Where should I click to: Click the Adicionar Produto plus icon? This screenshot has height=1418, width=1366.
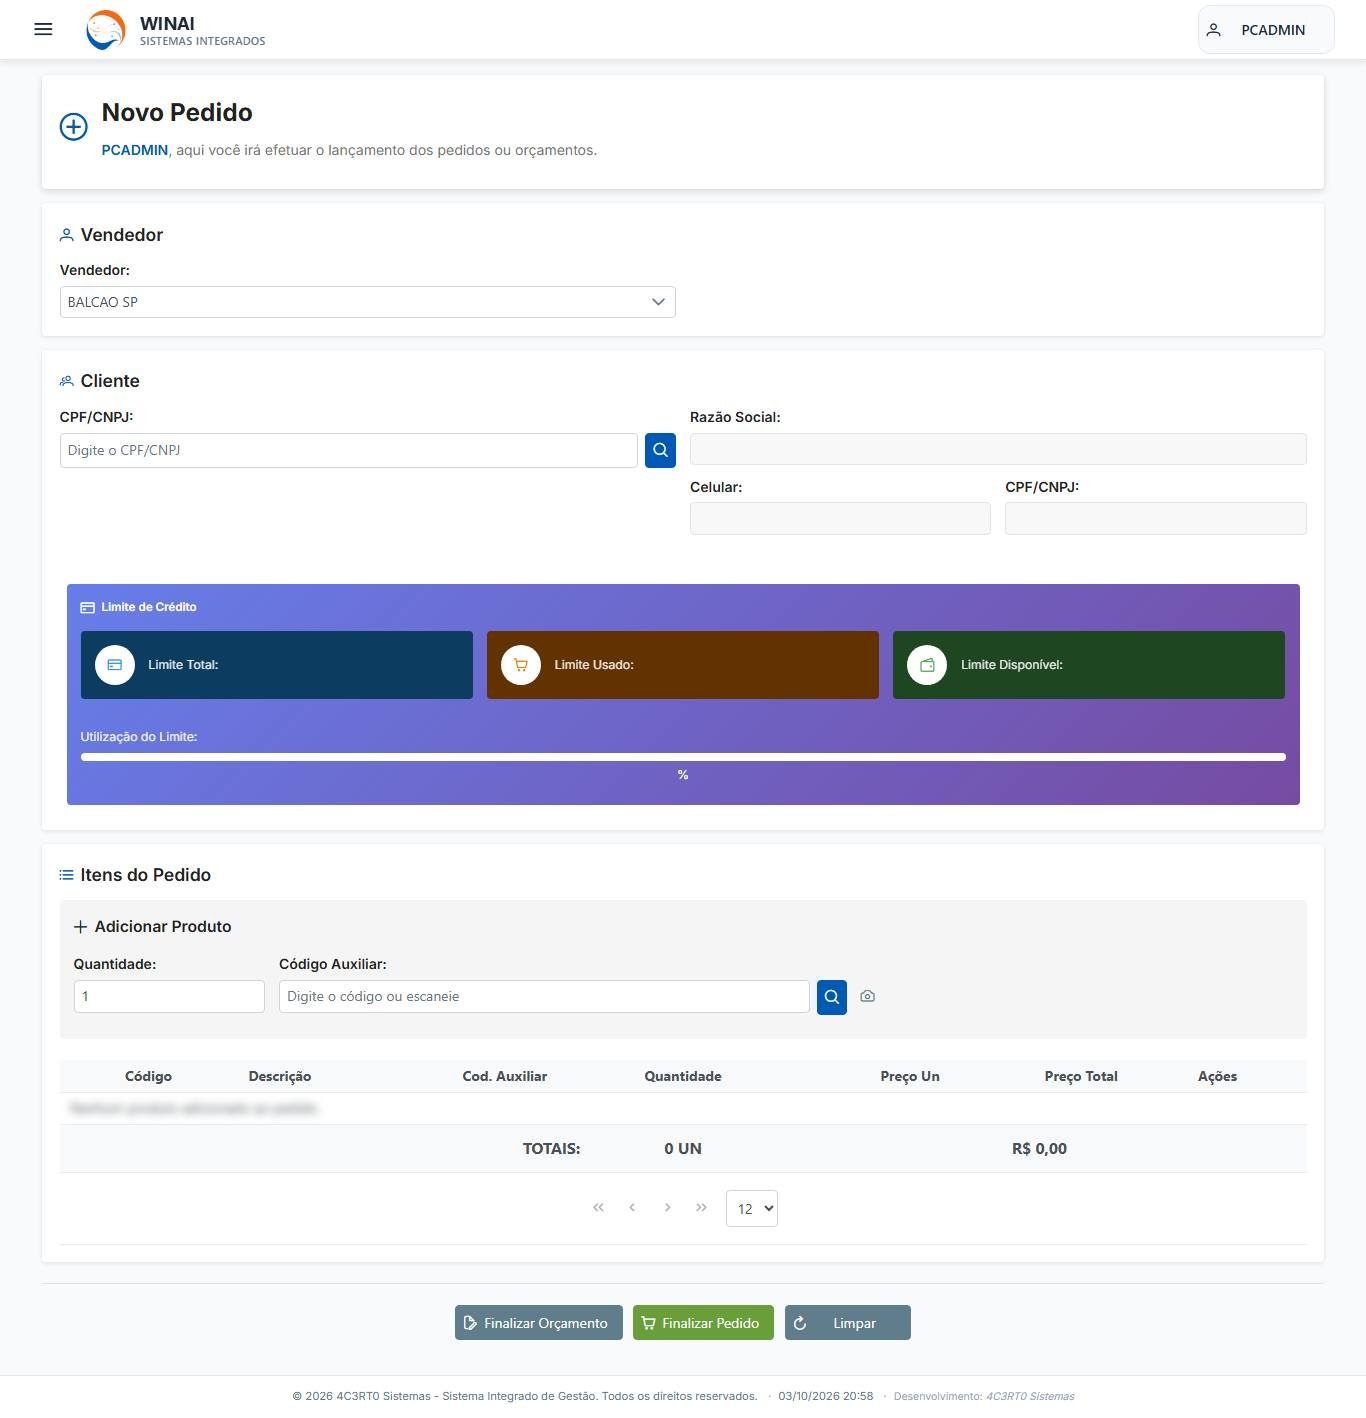click(x=81, y=927)
